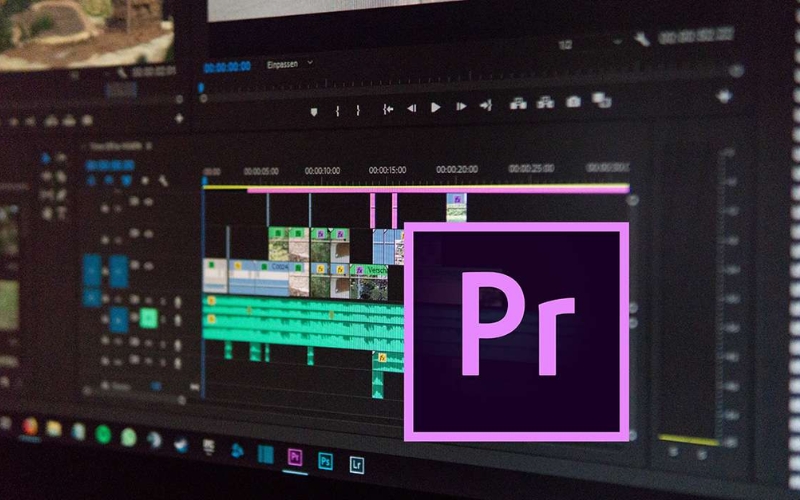Open Lightroom from the taskbar
Image resolution: width=800 pixels, height=500 pixels.
pyautogui.click(x=356, y=463)
